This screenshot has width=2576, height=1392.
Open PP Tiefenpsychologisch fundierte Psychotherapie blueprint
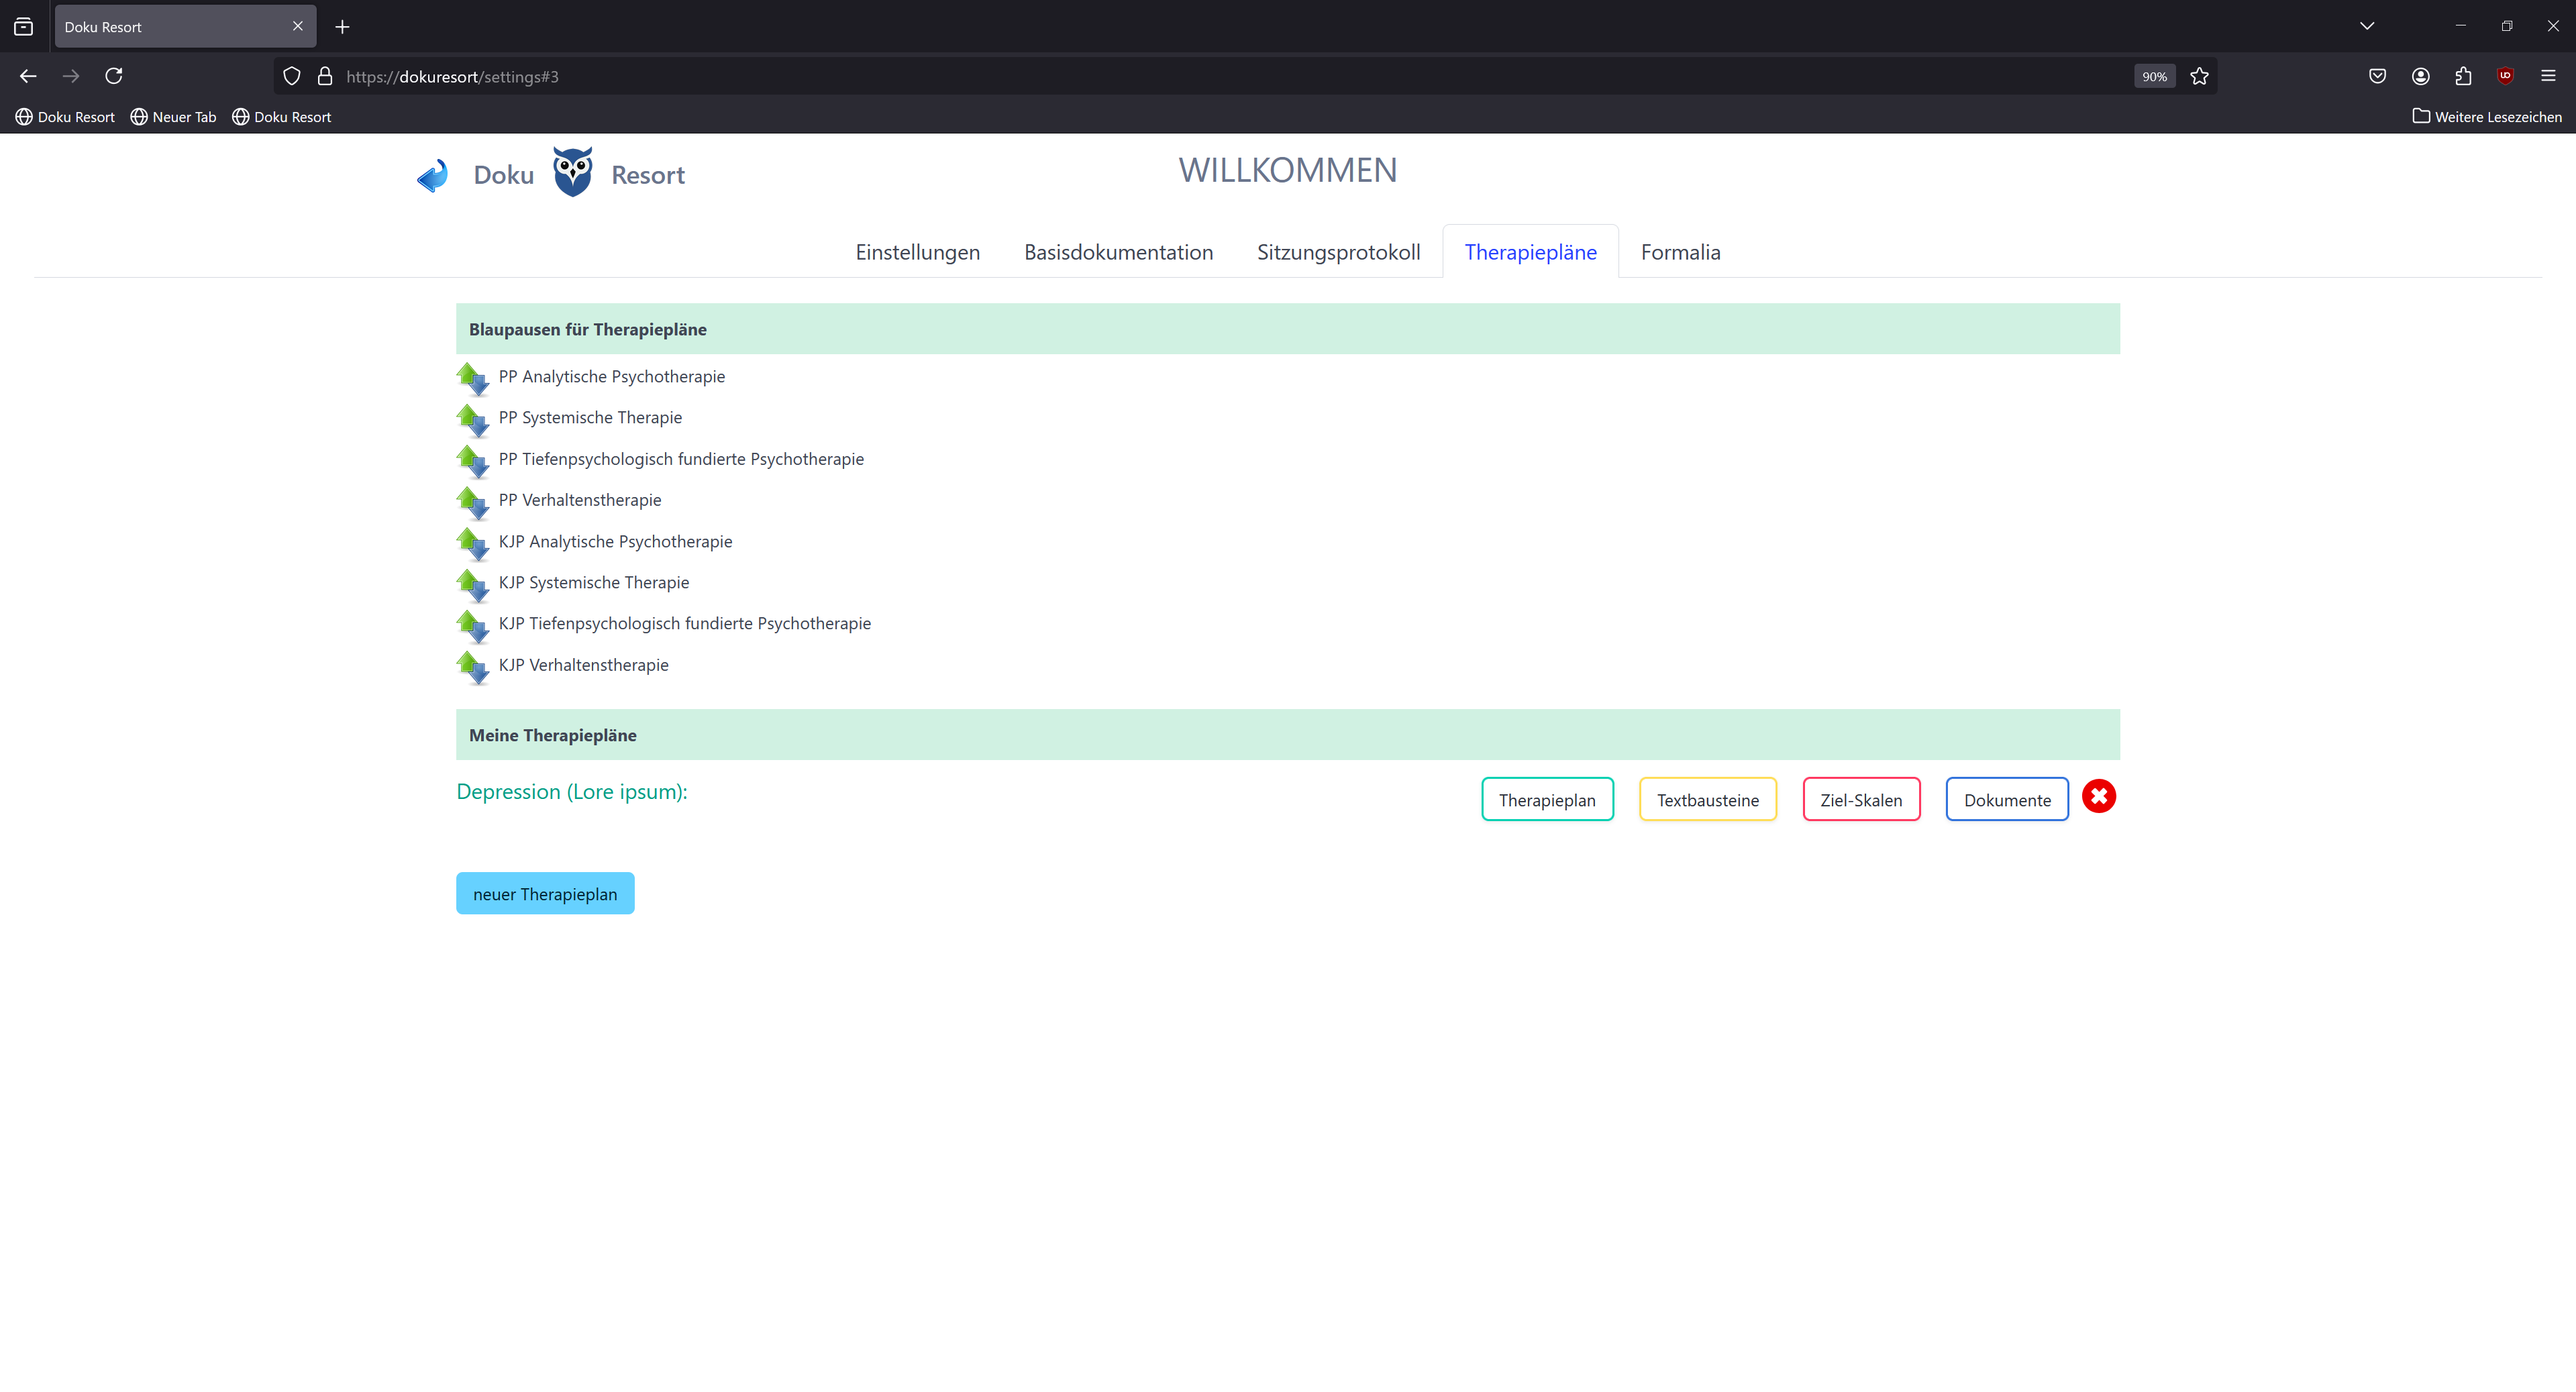(681, 459)
